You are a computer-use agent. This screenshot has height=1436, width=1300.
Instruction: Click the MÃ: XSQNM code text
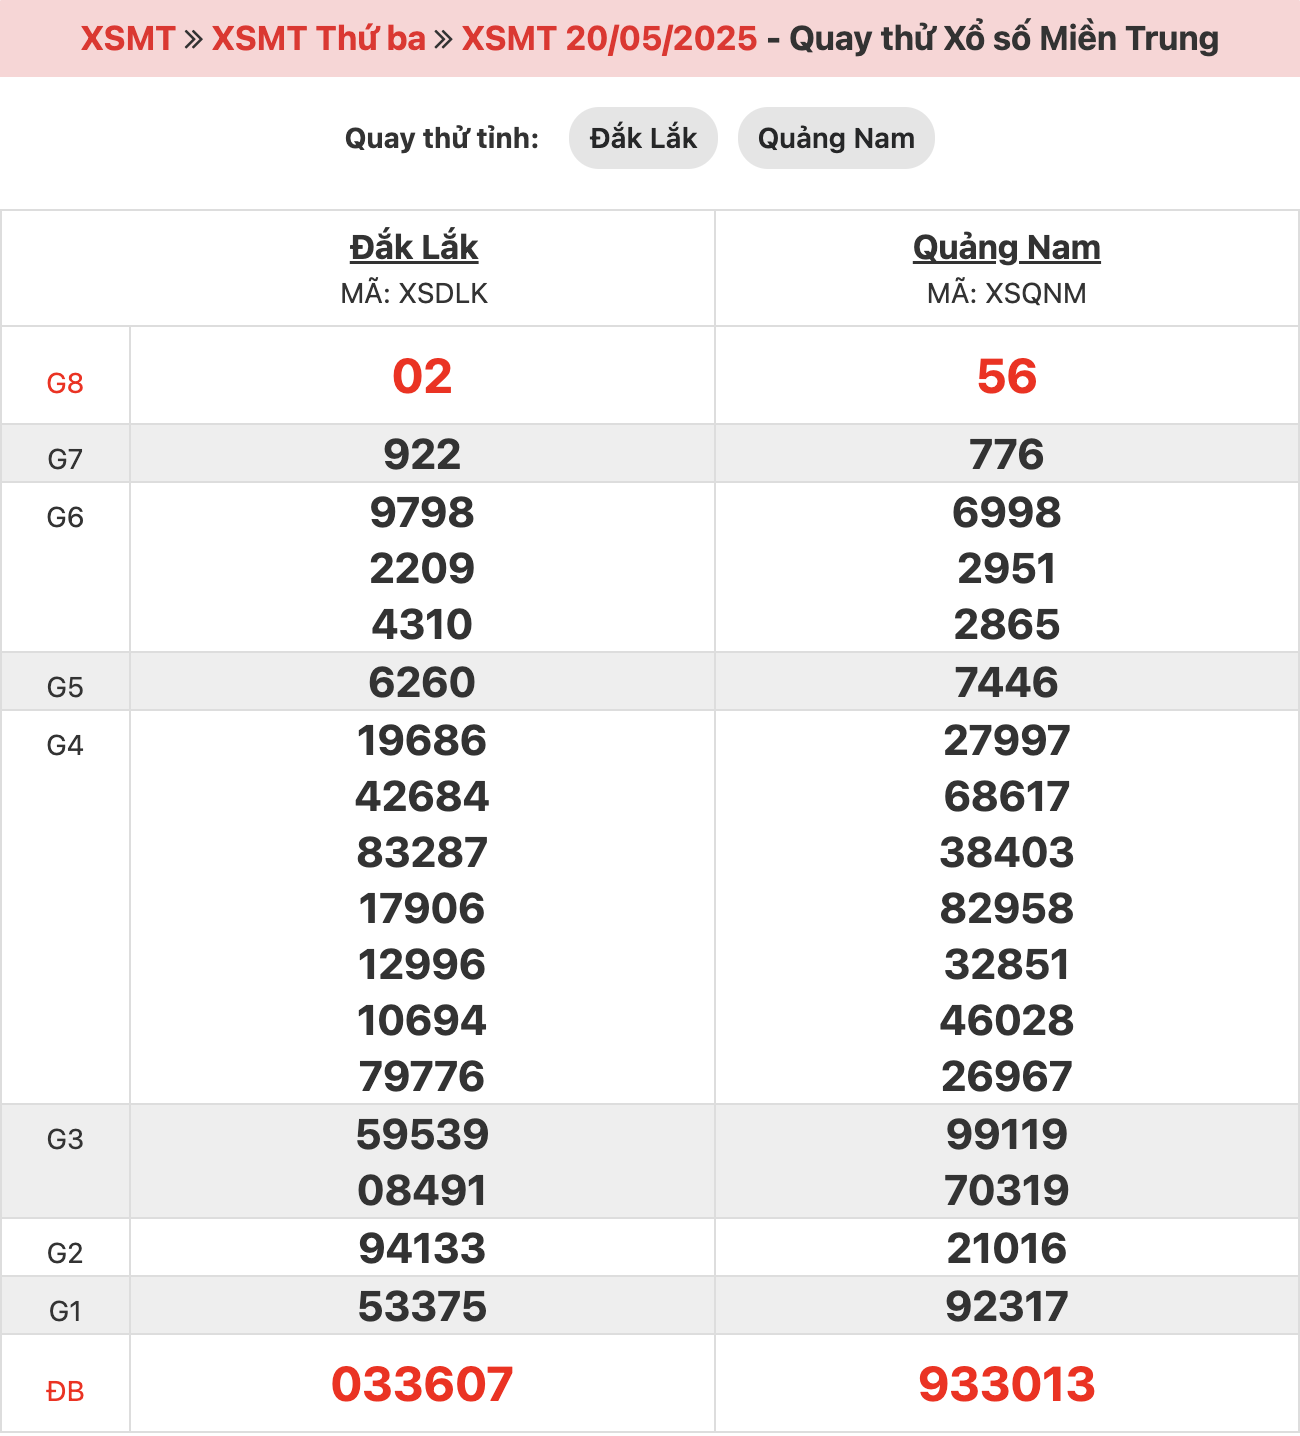coord(1007,294)
